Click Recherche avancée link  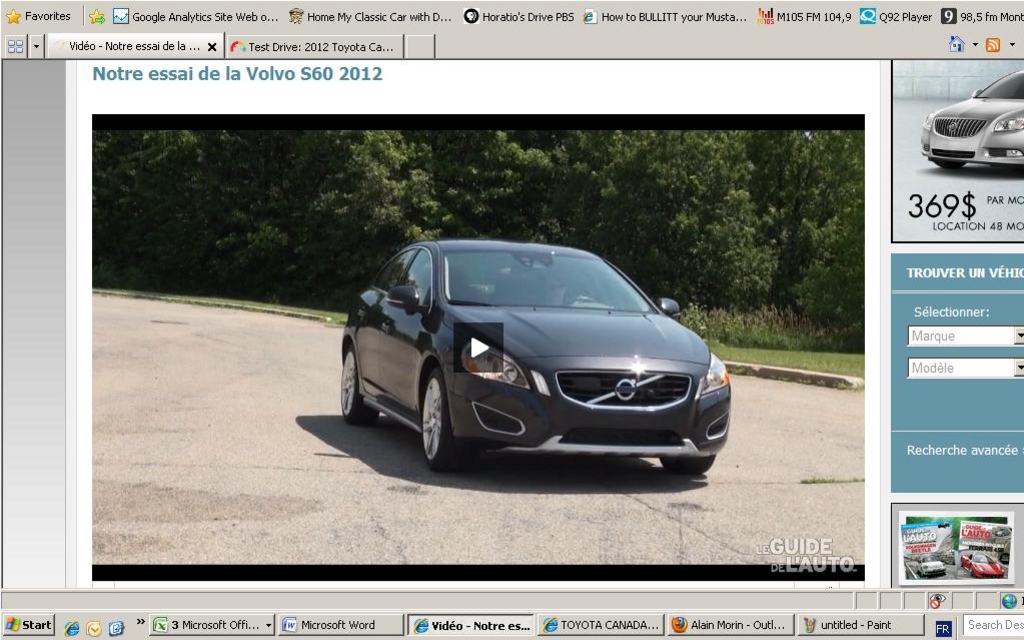[x=961, y=451]
